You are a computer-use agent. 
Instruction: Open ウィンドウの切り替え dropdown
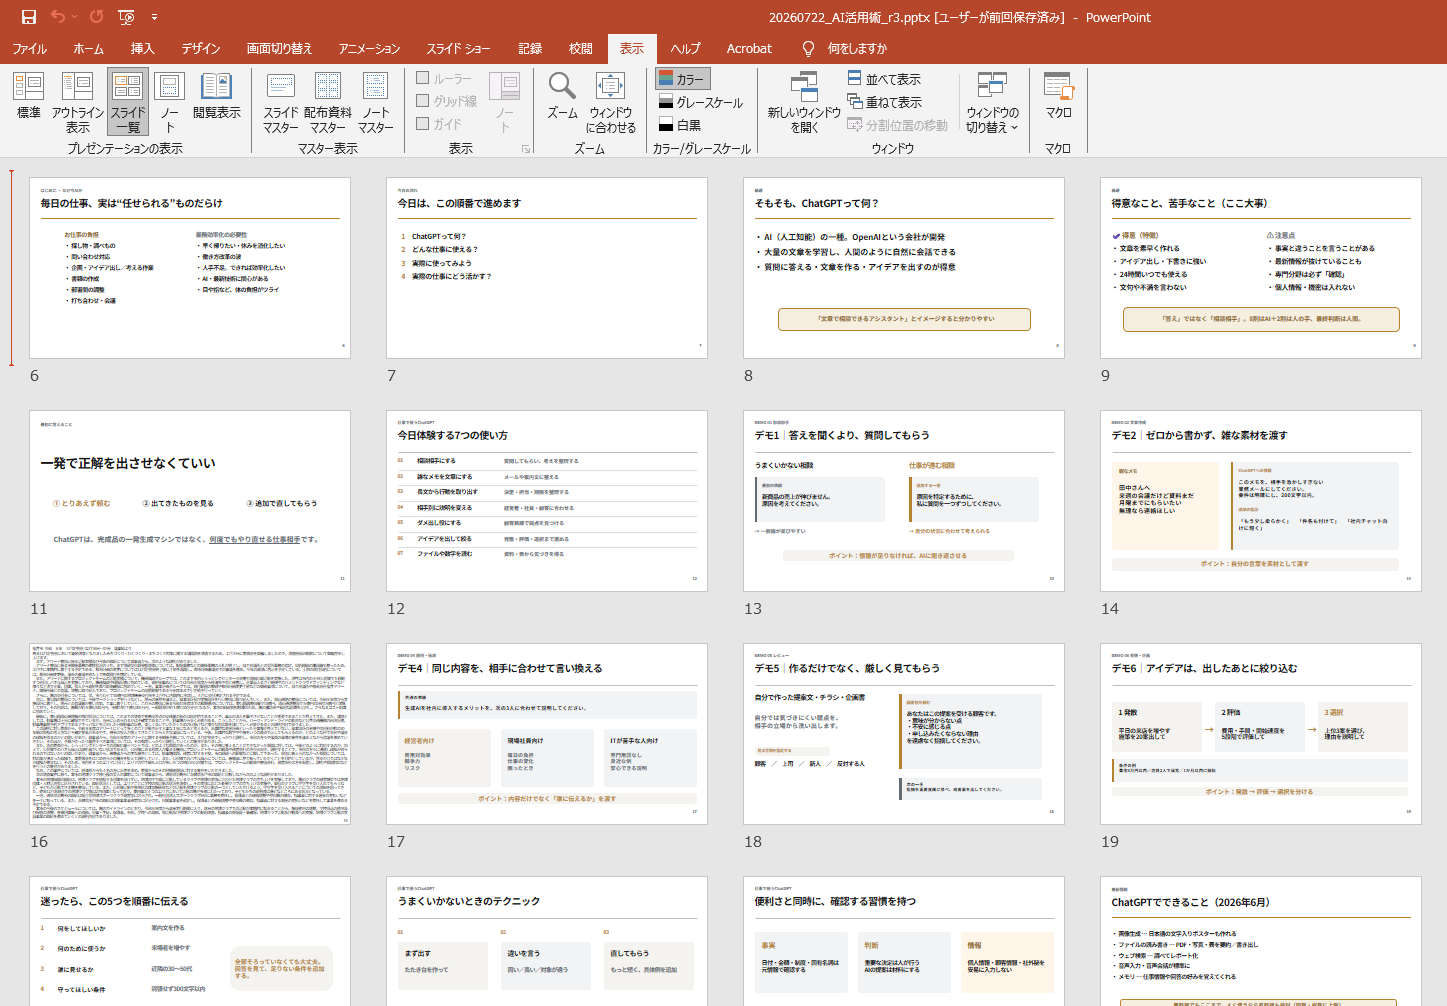click(992, 102)
